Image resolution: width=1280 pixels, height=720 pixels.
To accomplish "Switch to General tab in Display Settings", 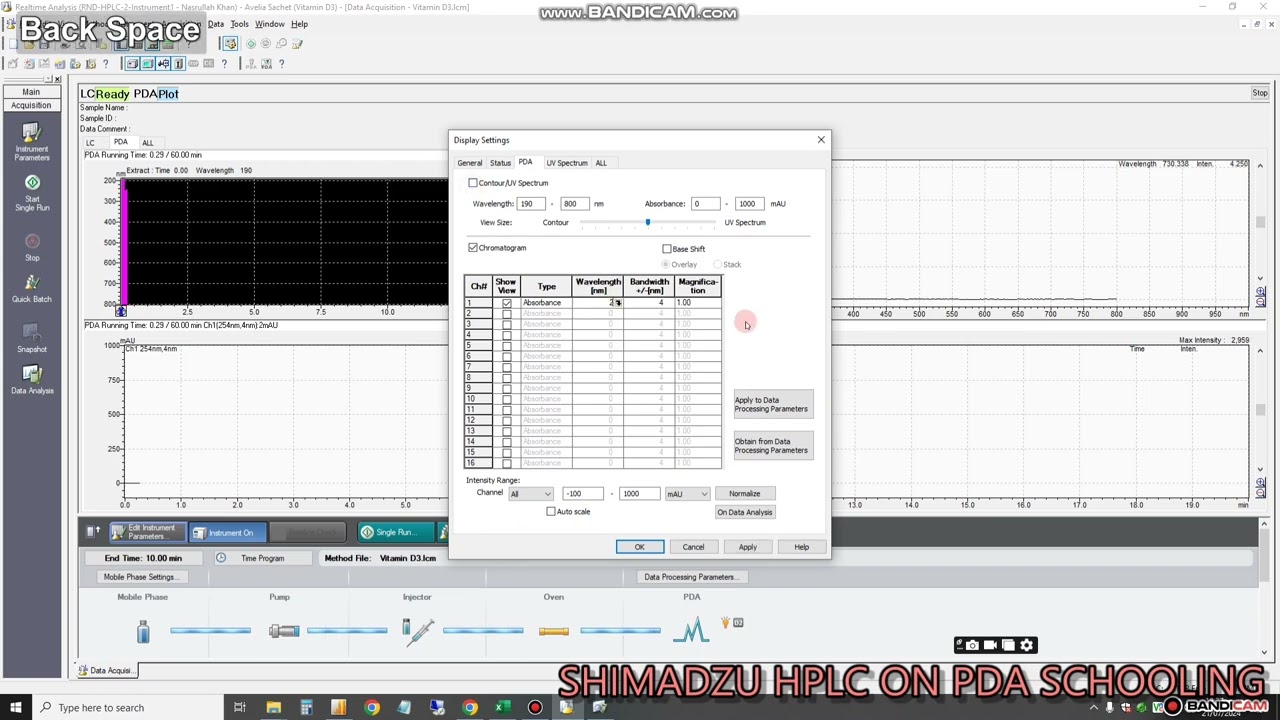I will pos(469,163).
